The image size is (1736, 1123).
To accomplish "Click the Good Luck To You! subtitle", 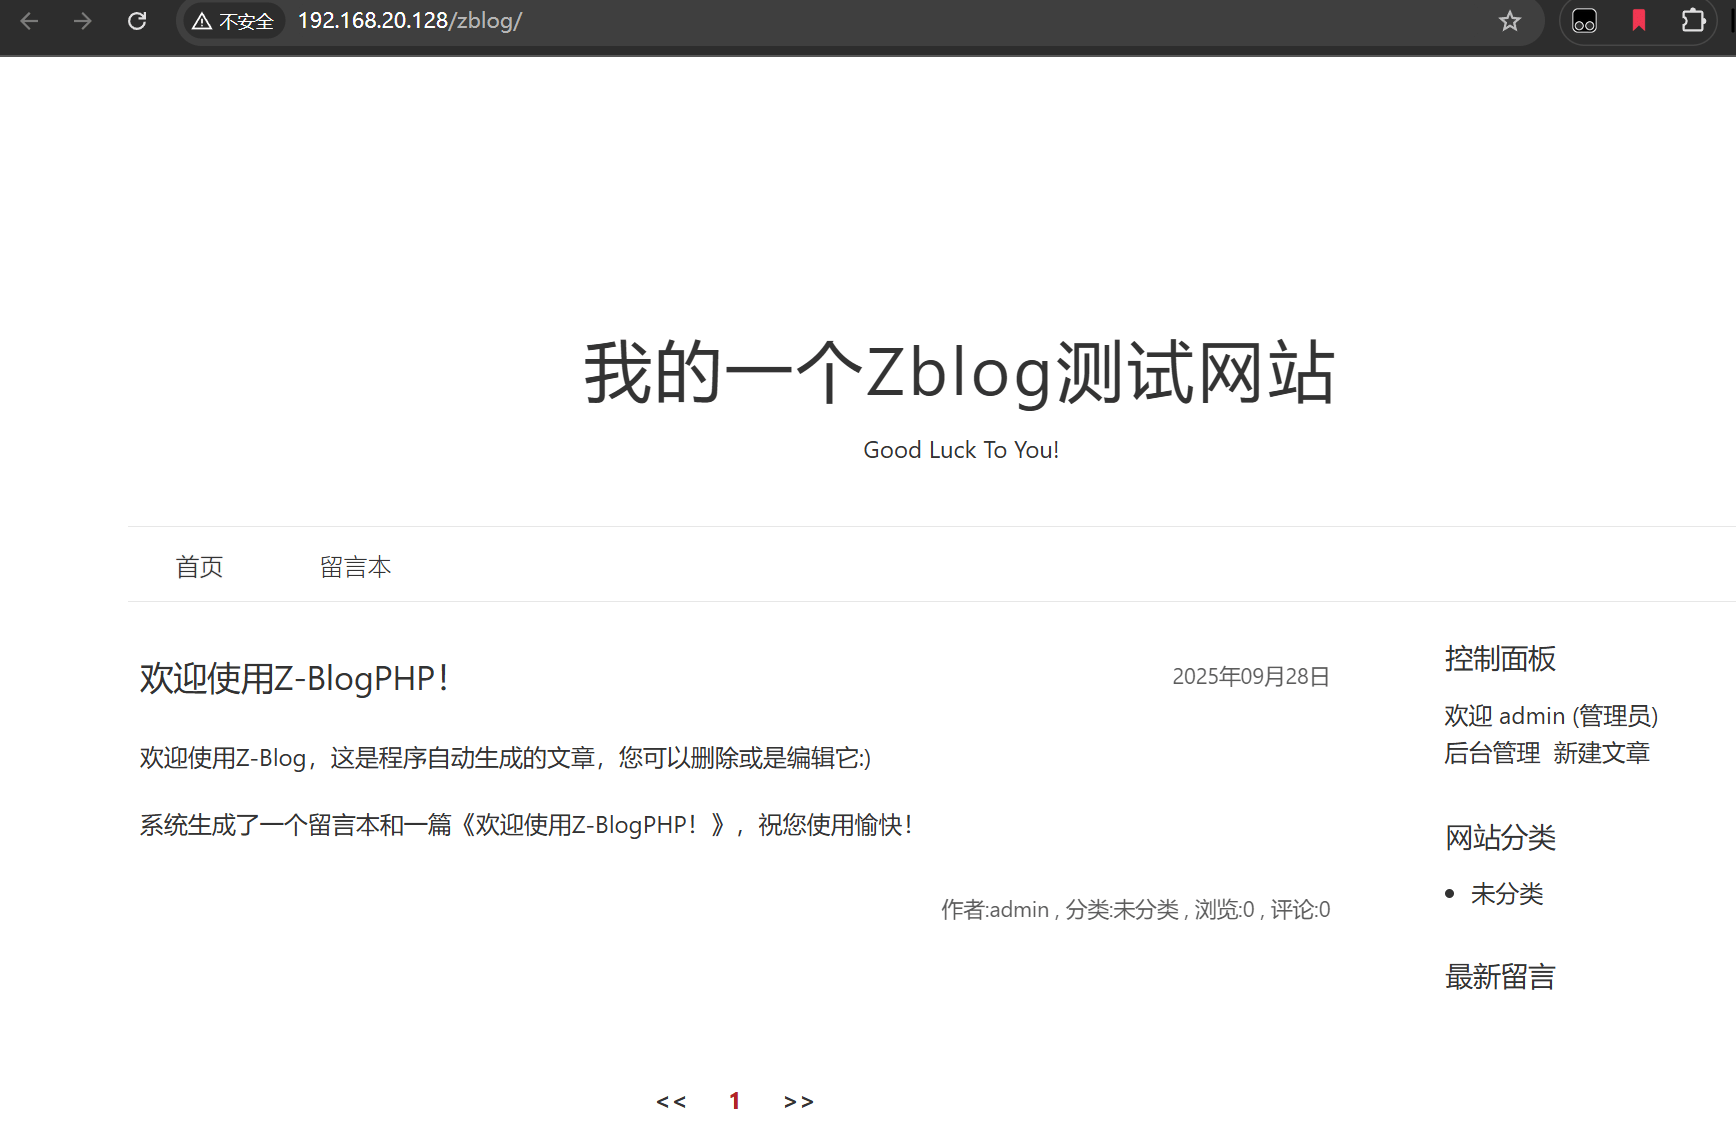I will tap(961, 450).
